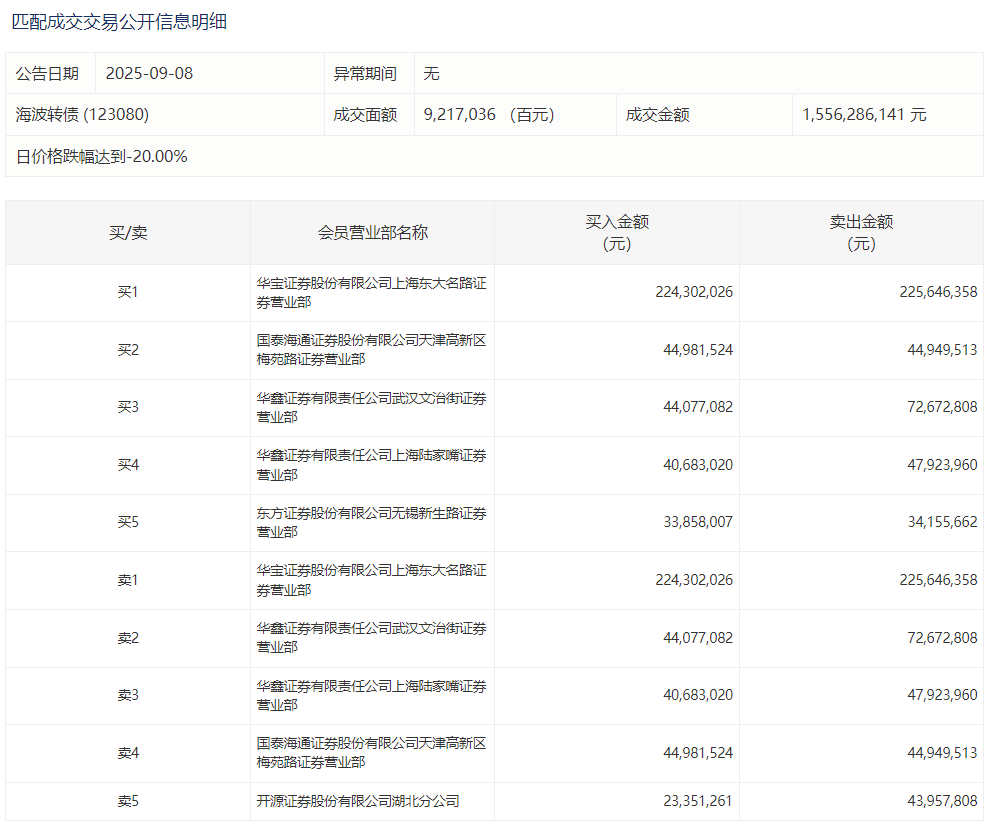990x828 pixels.
Task: Select the 卖3 row label
Action: (x=128, y=696)
